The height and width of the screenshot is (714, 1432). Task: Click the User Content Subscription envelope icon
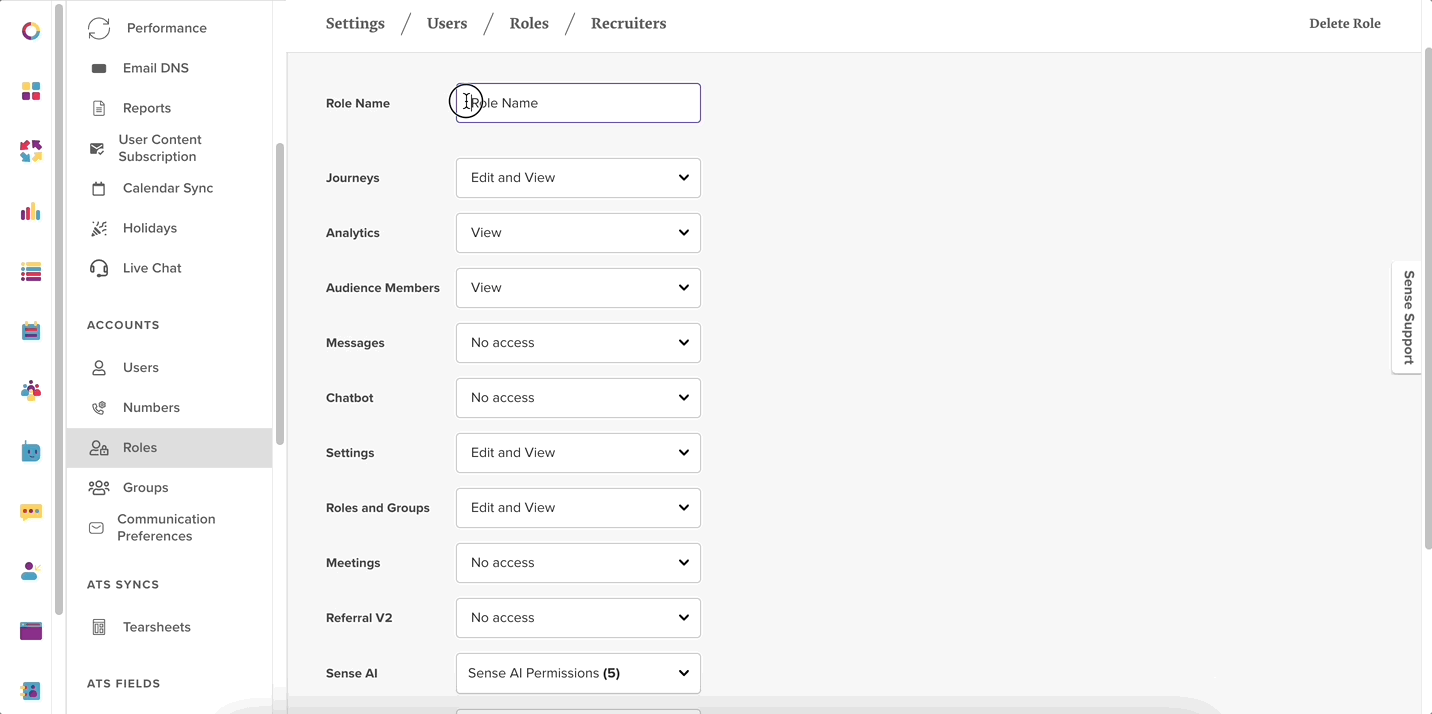pyautogui.click(x=97, y=148)
